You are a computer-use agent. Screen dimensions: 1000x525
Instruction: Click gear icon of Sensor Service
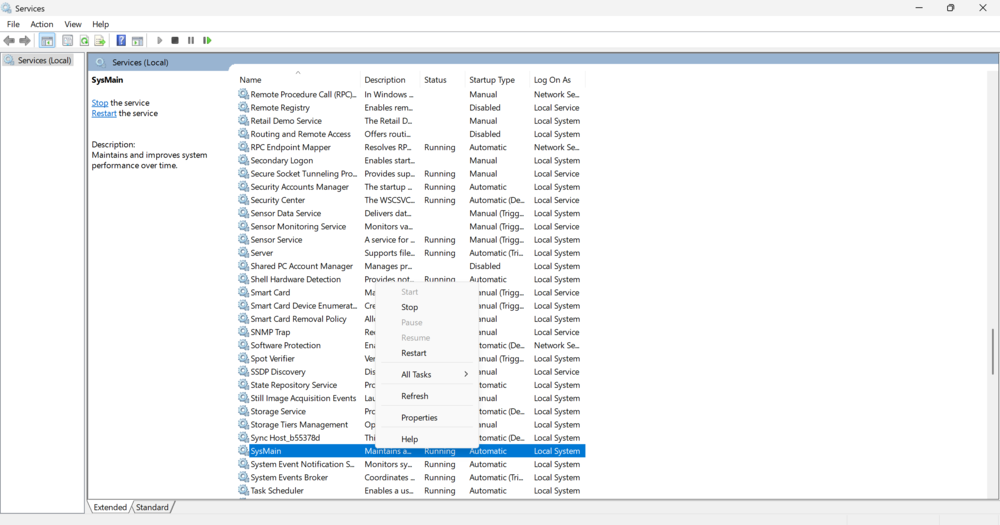(x=243, y=239)
